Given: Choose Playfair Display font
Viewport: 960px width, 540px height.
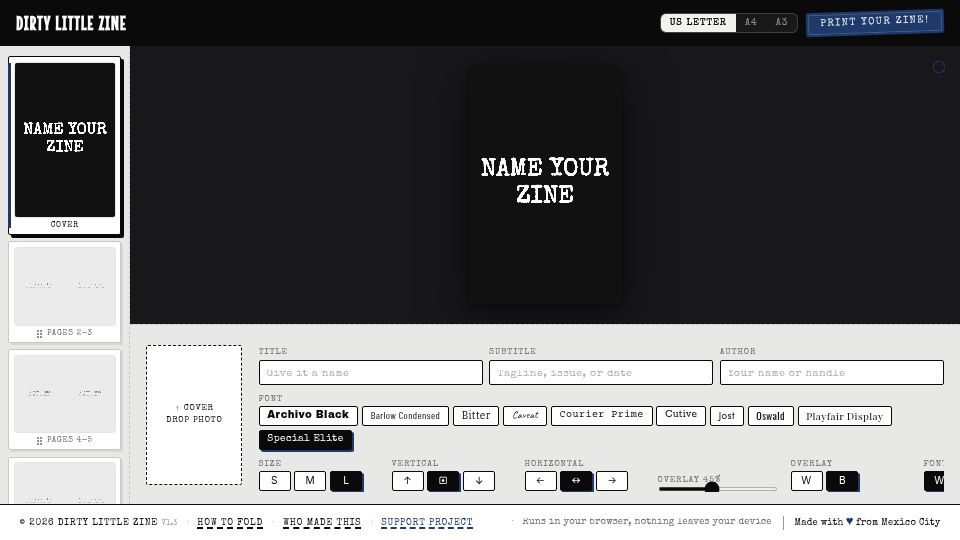Looking at the screenshot, I should 844,416.
